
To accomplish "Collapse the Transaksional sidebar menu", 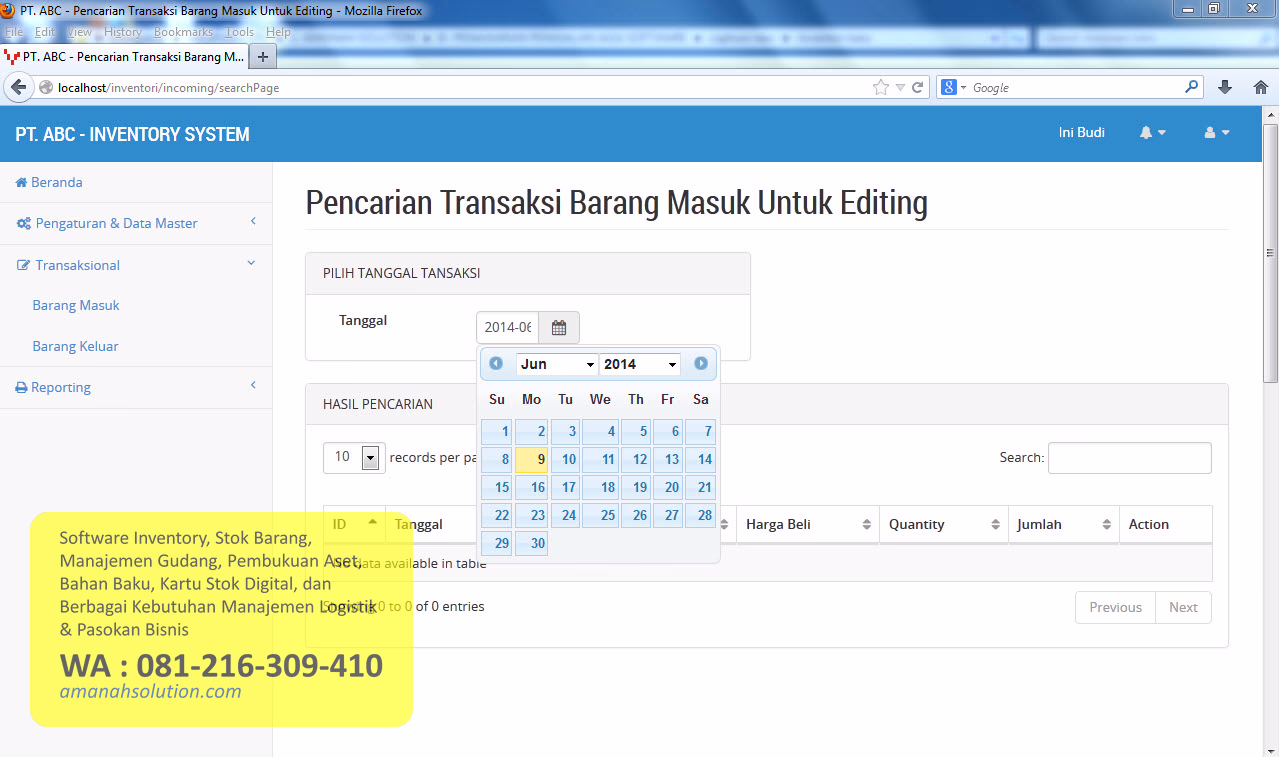I will [x=136, y=265].
